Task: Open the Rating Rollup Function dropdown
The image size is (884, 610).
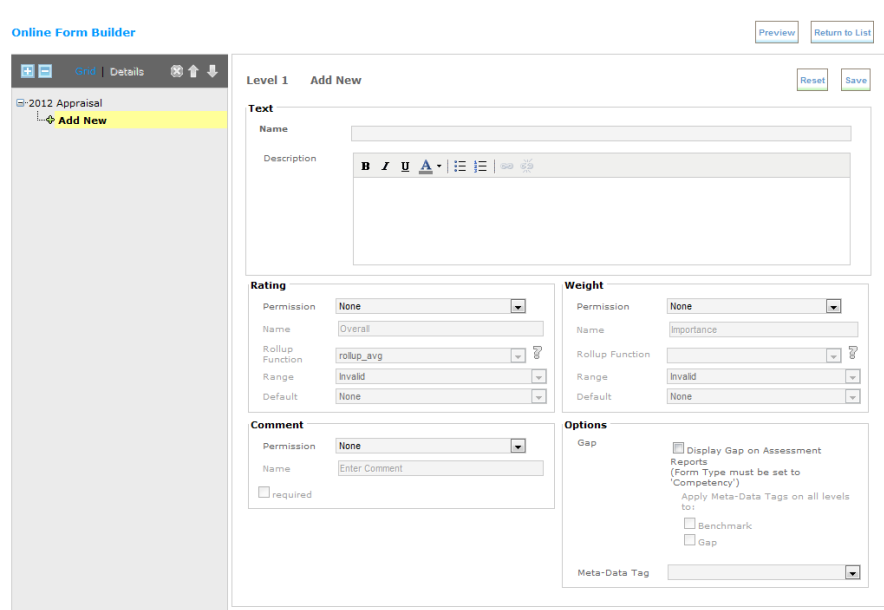Action: pos(431,356)
